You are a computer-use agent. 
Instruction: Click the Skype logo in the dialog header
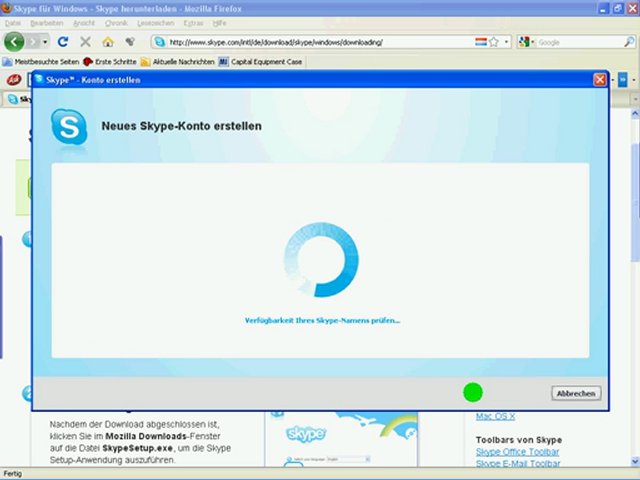69,127
